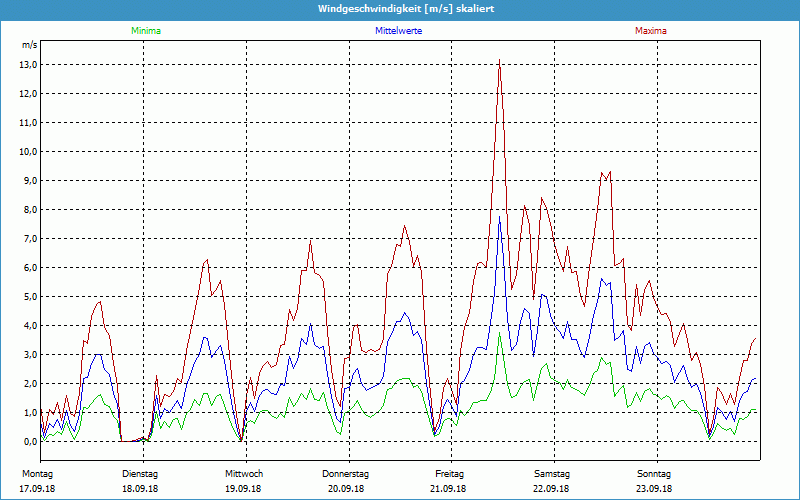This screenshot has width=800, height=500.
Task: Select the red 'Maxima' legend label
Action: click(651, 31)
